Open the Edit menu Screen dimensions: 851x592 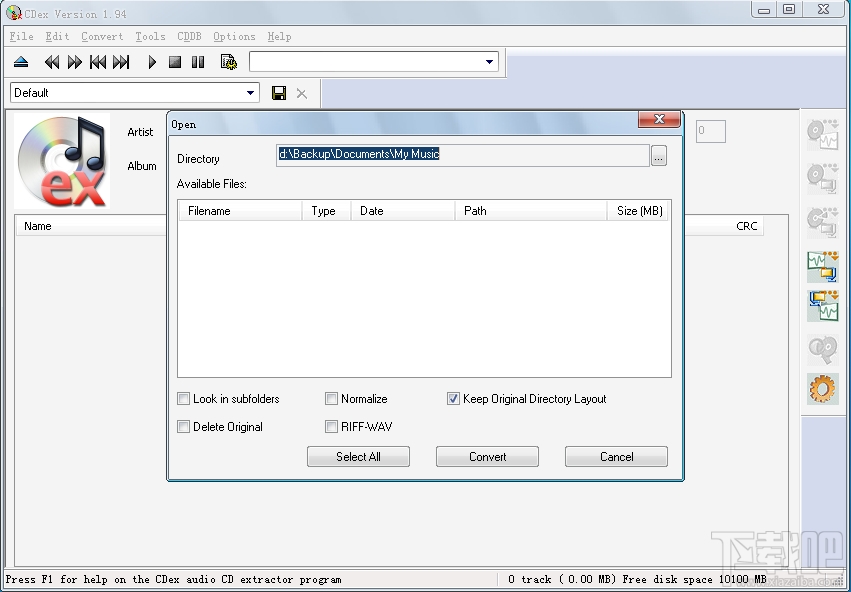(x=58, y=36)
